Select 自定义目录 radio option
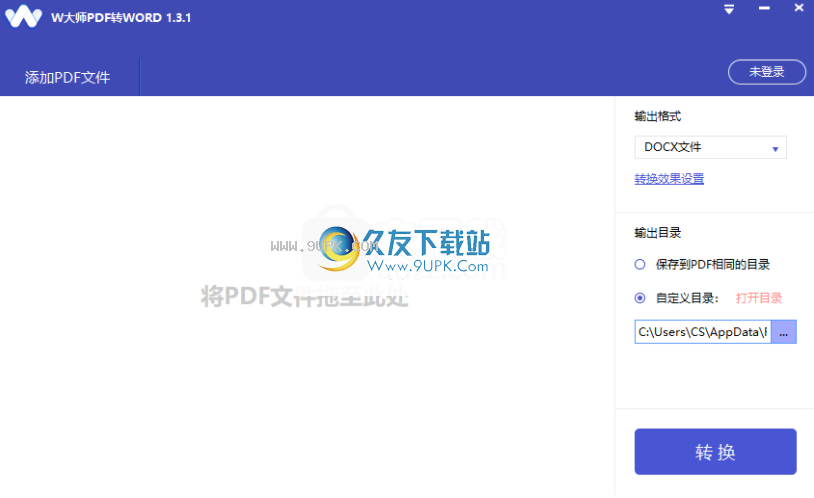The width and height of the screenshot is (814, 498). pyautogui.click(x=640, y=298)
